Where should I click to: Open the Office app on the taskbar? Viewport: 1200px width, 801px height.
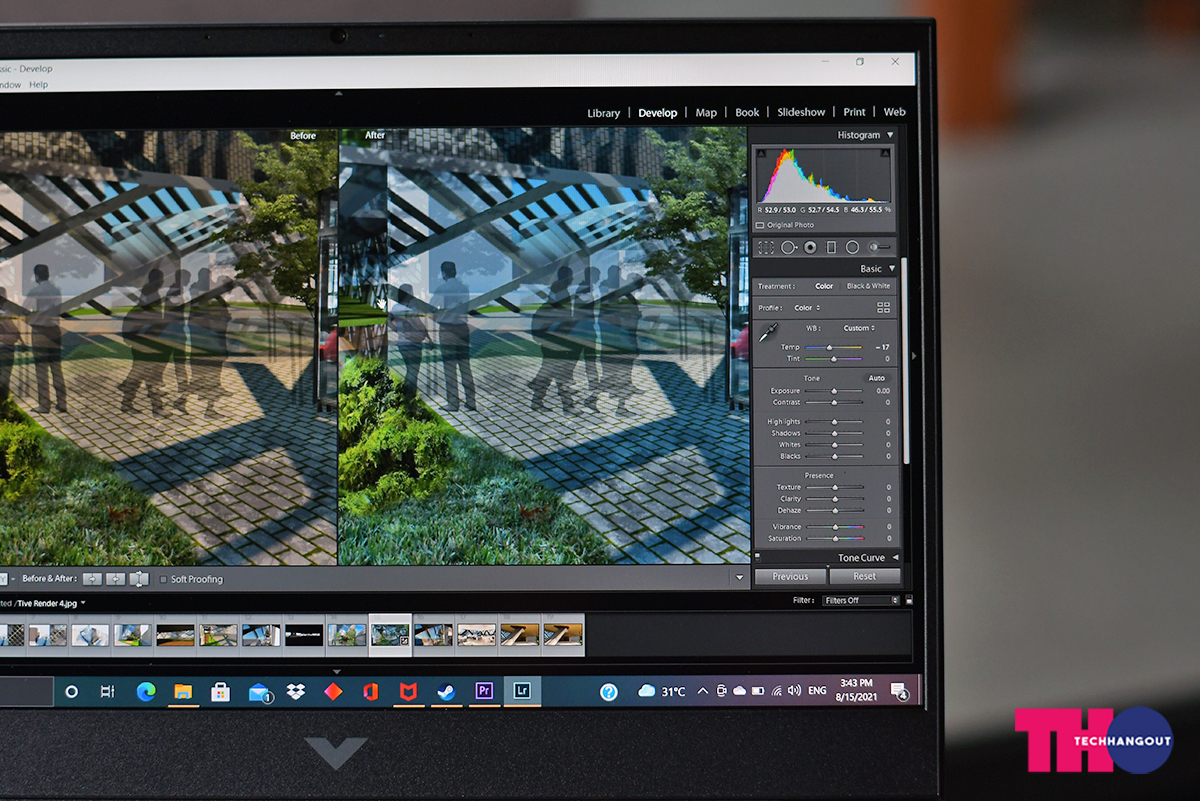click(370, 691)
